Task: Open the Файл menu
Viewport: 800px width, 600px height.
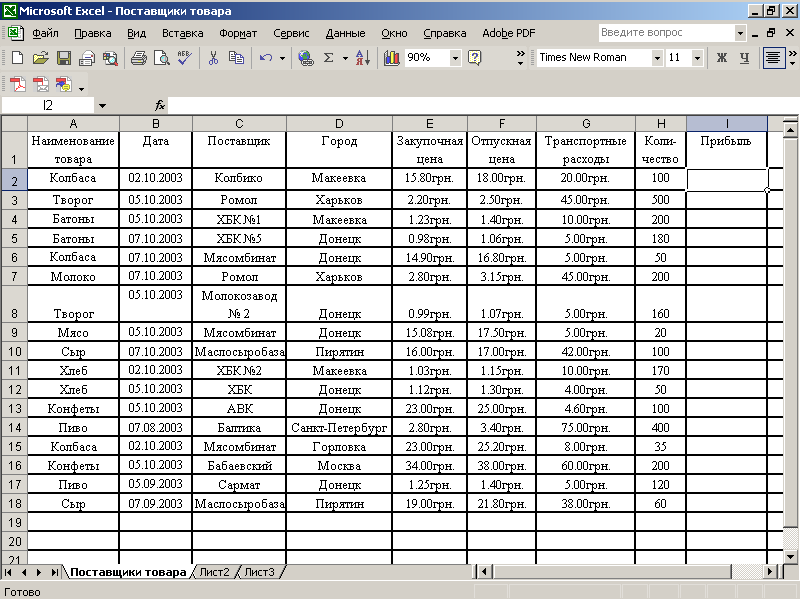Action: pos(45,33)
